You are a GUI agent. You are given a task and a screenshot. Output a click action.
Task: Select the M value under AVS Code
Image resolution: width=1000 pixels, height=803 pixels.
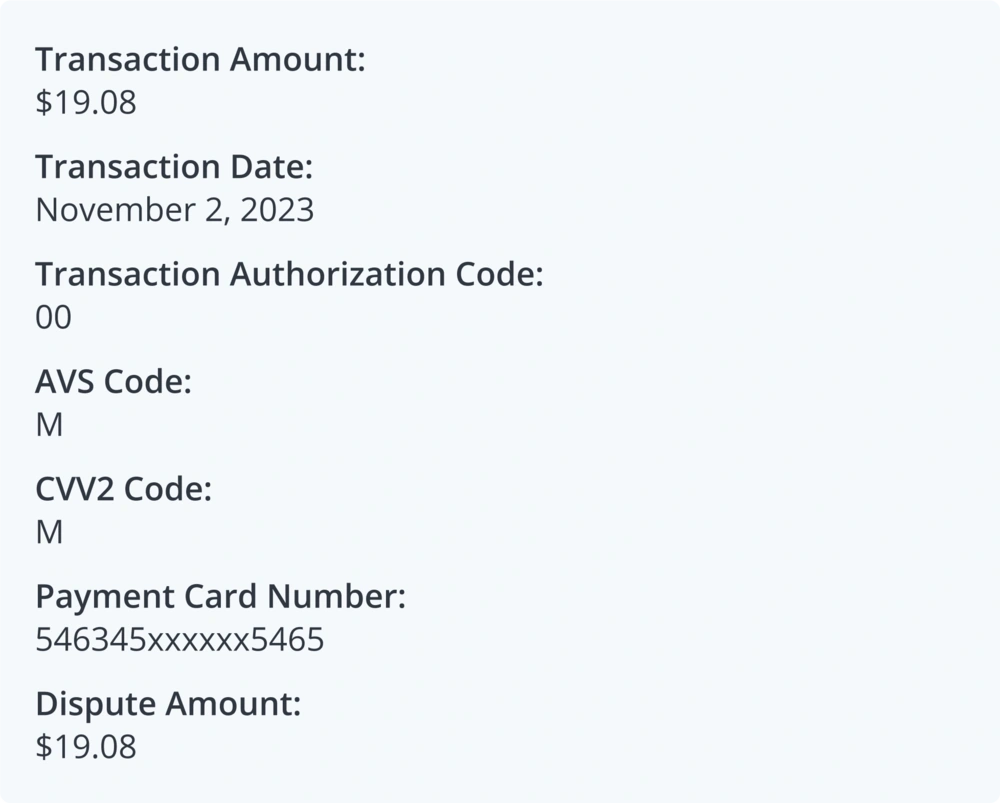49,425
